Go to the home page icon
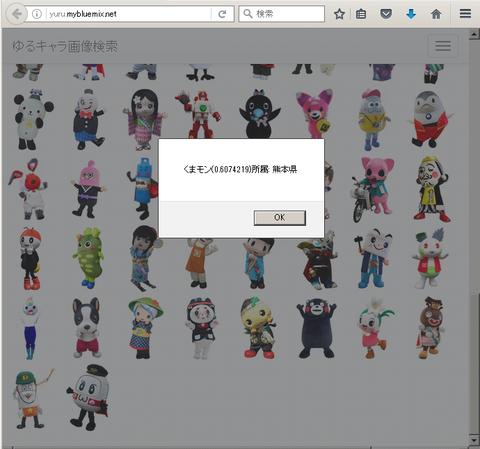Screen dimensions: 480x449 click(436, 14)
